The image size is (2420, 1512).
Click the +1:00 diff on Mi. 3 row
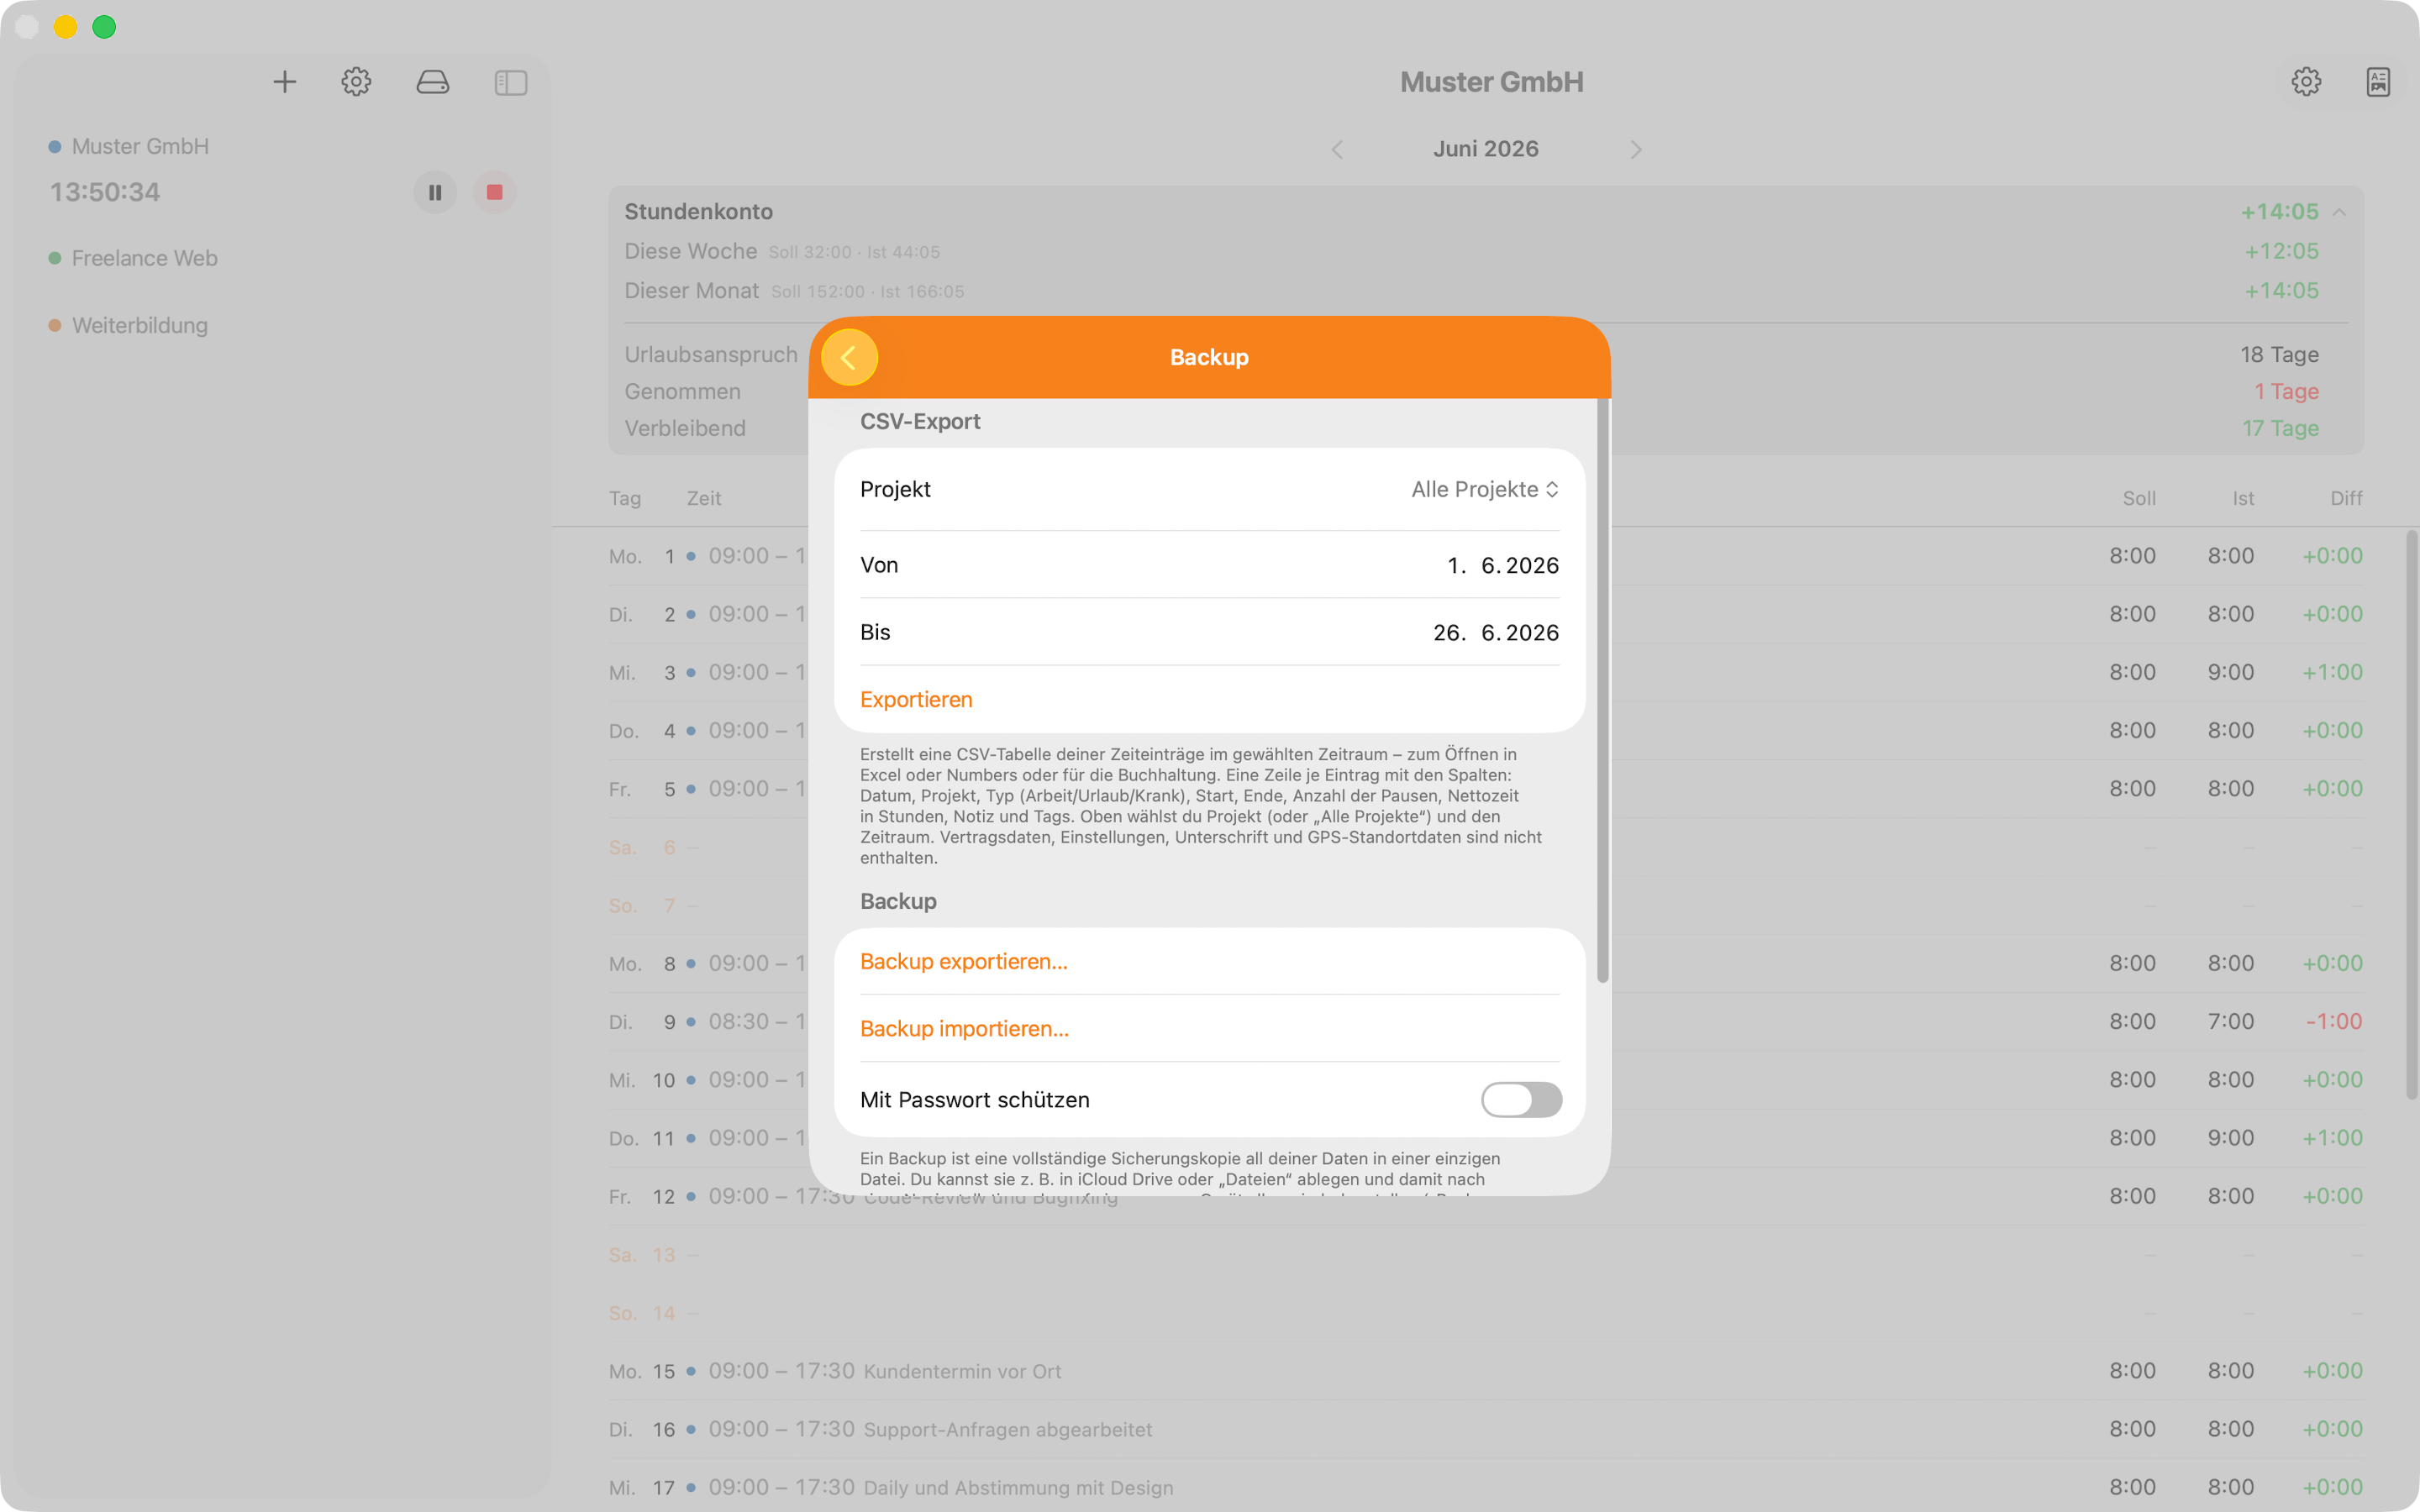[x=2332, y=672]
